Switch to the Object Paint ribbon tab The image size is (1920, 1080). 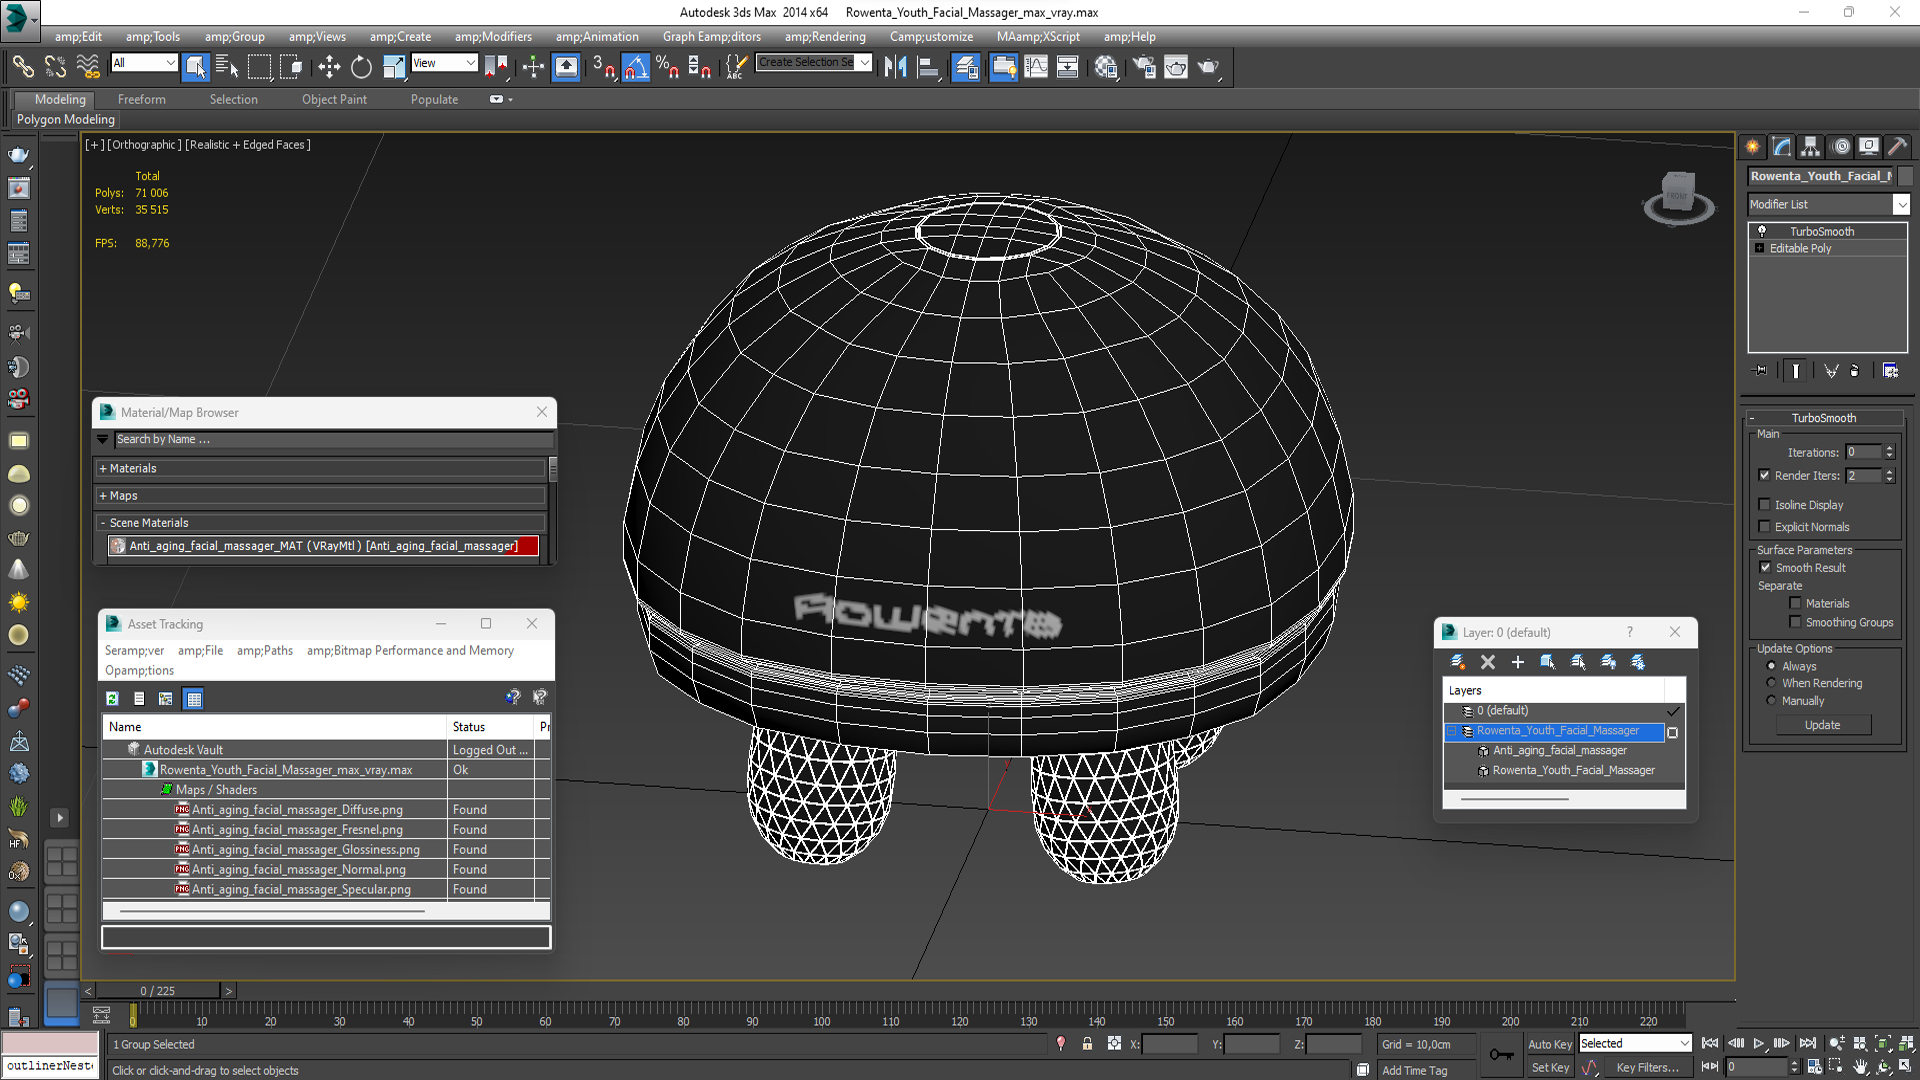pyautogui.click(x=334, y=100)
